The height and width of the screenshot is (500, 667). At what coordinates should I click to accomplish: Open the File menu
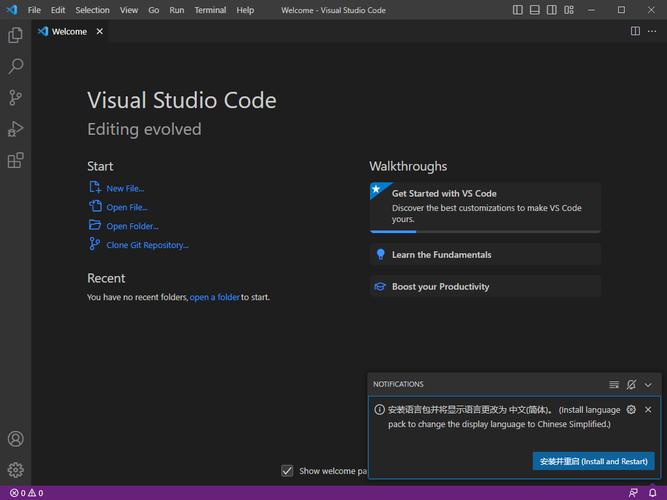pyautogui.click(x=34, y=10)
